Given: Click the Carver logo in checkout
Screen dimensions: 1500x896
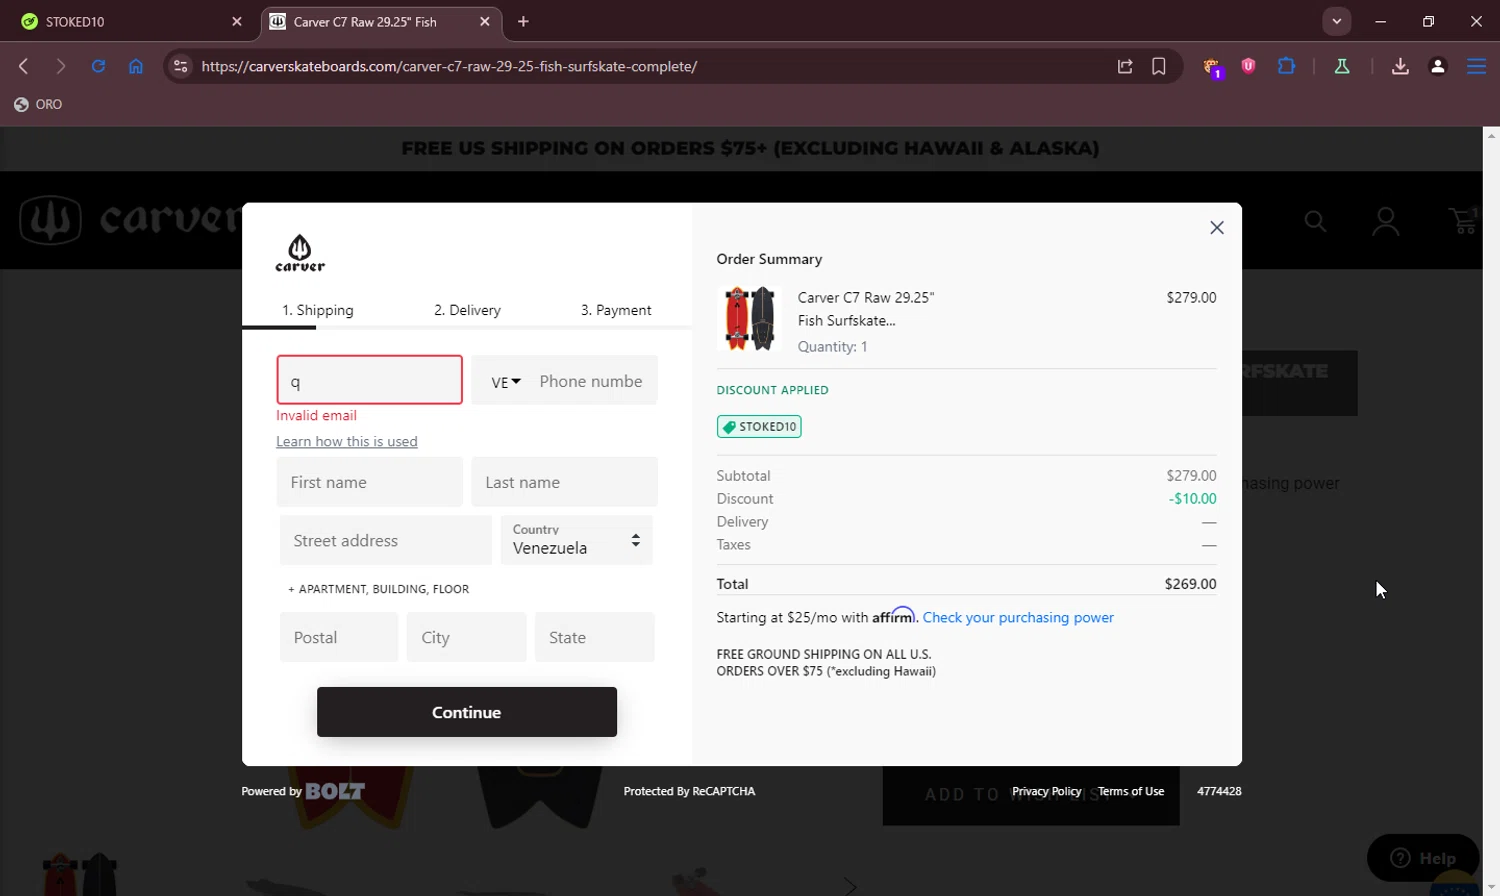Looking at the screenshot, I should point(300,253).
